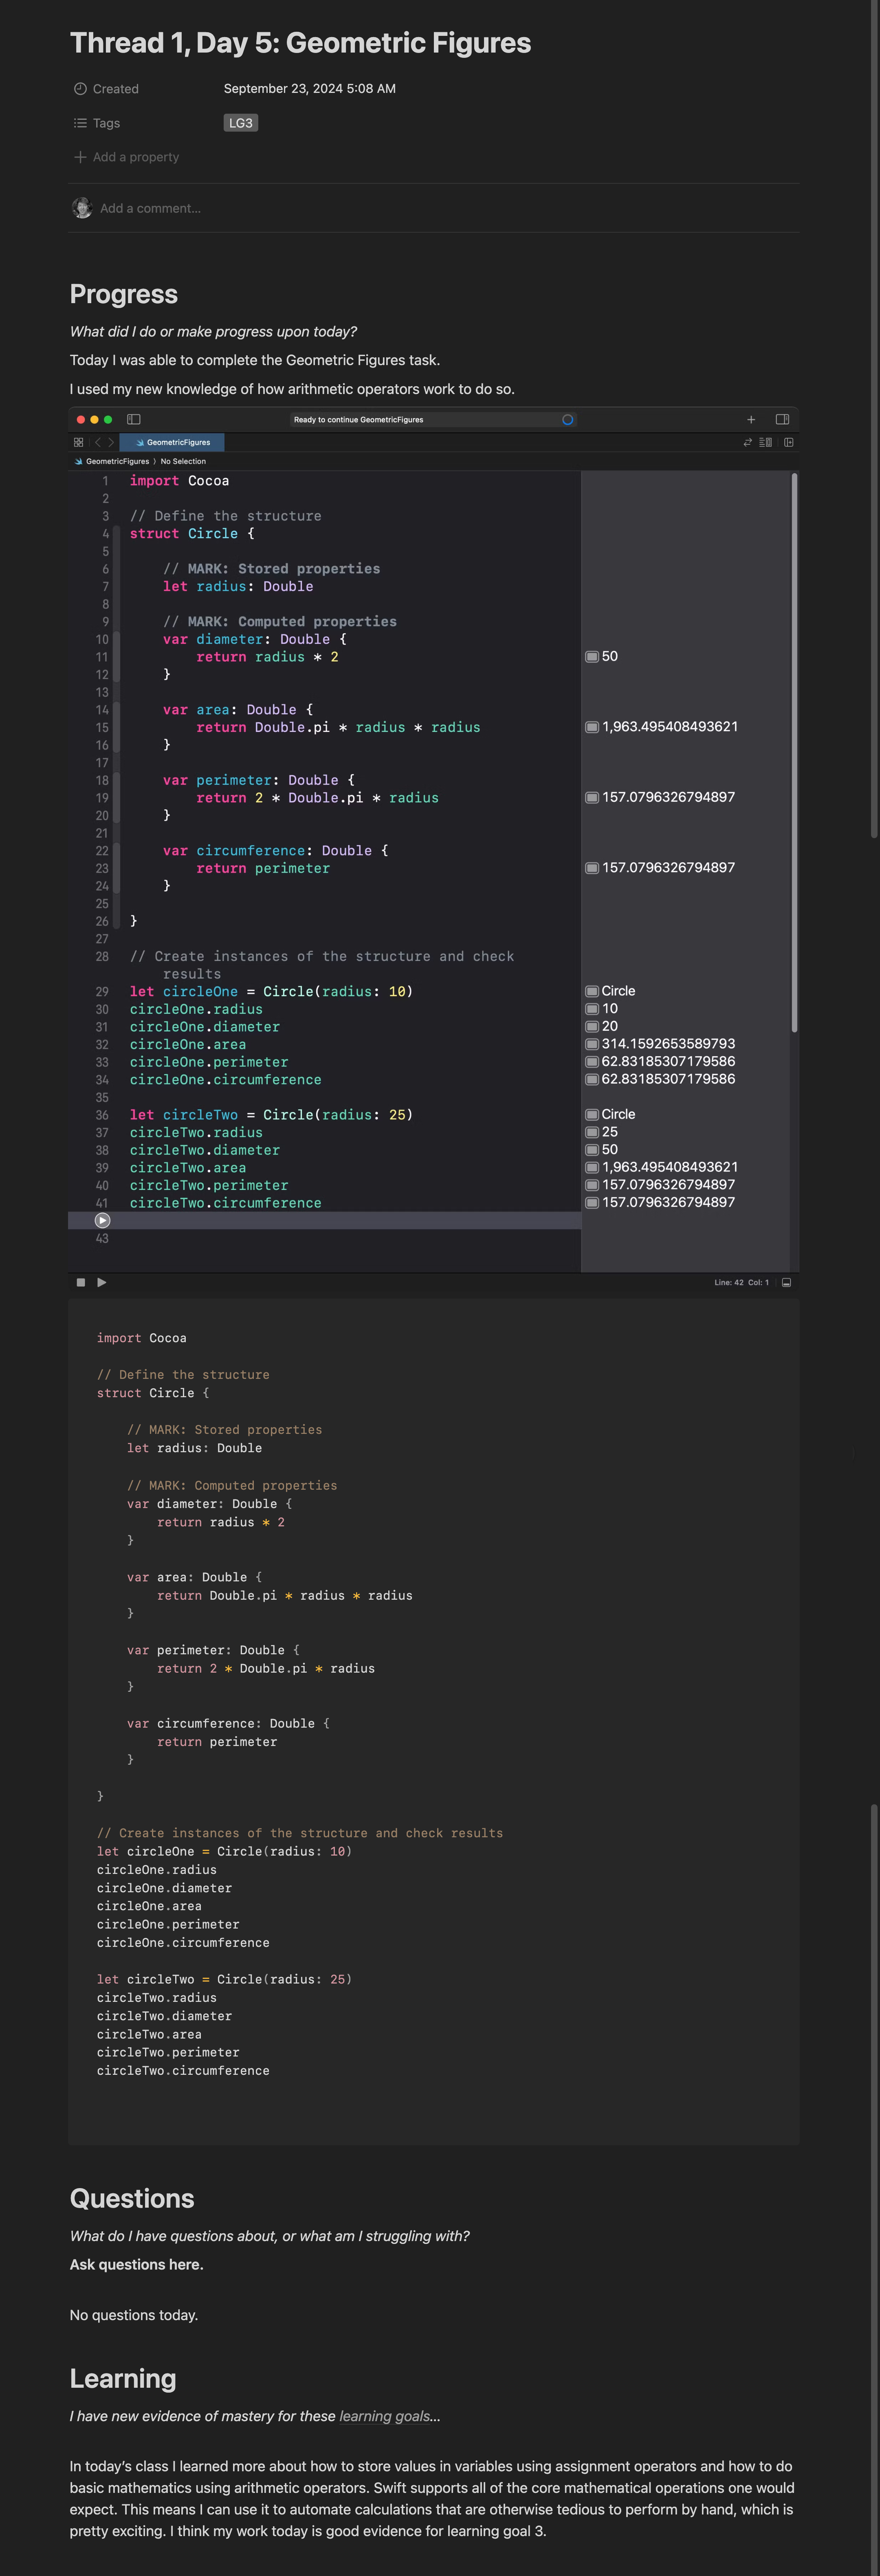Viewport: 880px width, 2576px height.
Task: Click the run-line play icon at line 42
Action: tap(102, 1220)
